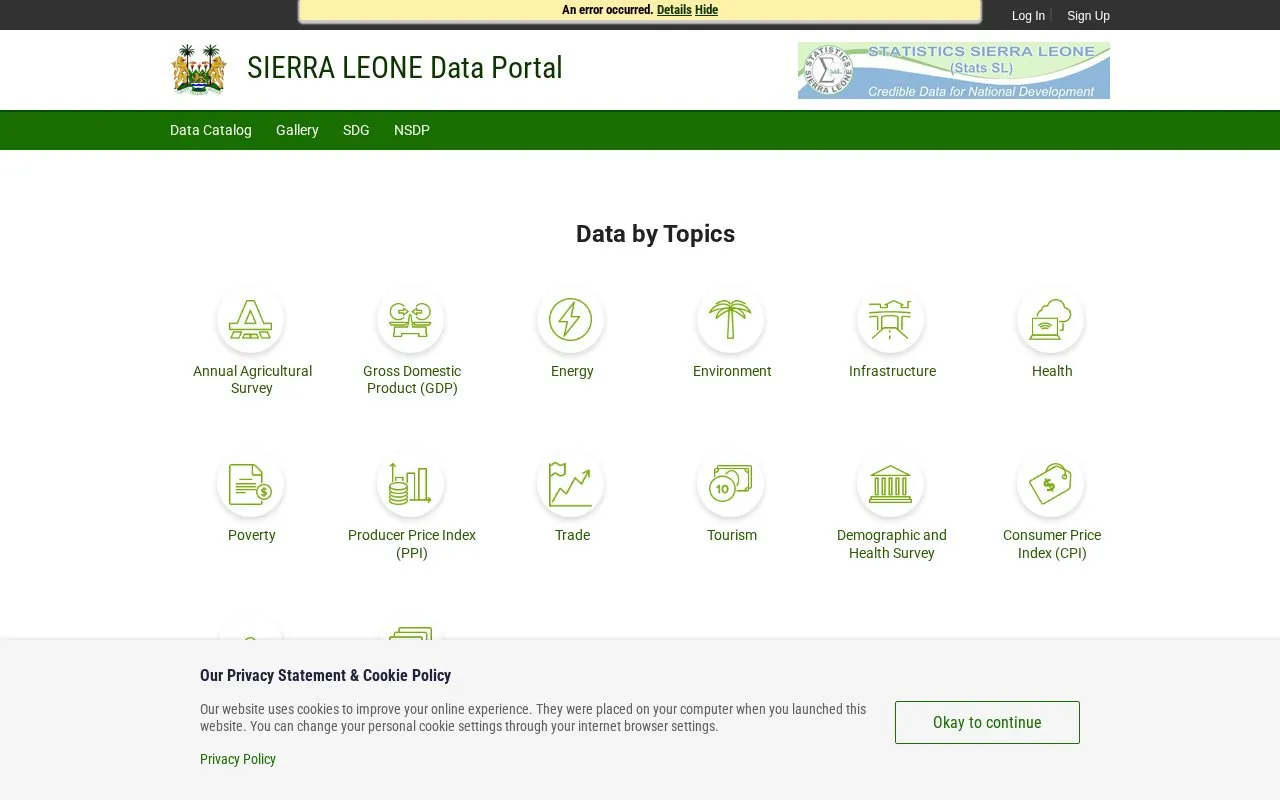This screenshot has height=800, width=1280.
Task: Click the Sierra Leone coat of arms
Action: (199, 69)
